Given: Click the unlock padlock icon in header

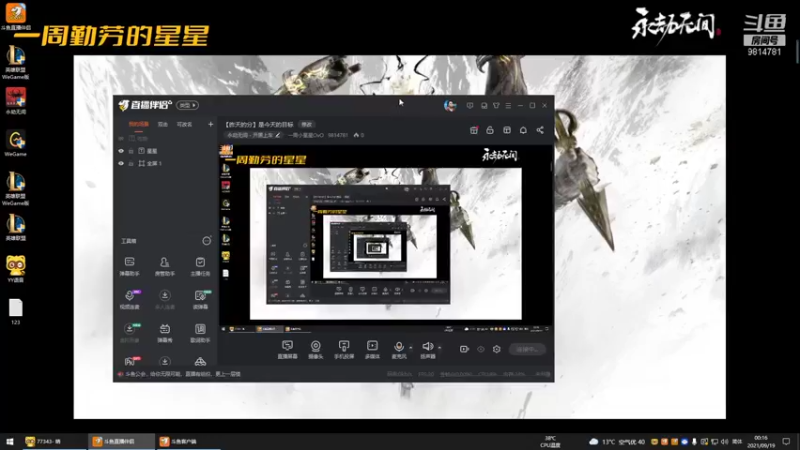Looking at the screenshot, I should (x=490, y=130).
